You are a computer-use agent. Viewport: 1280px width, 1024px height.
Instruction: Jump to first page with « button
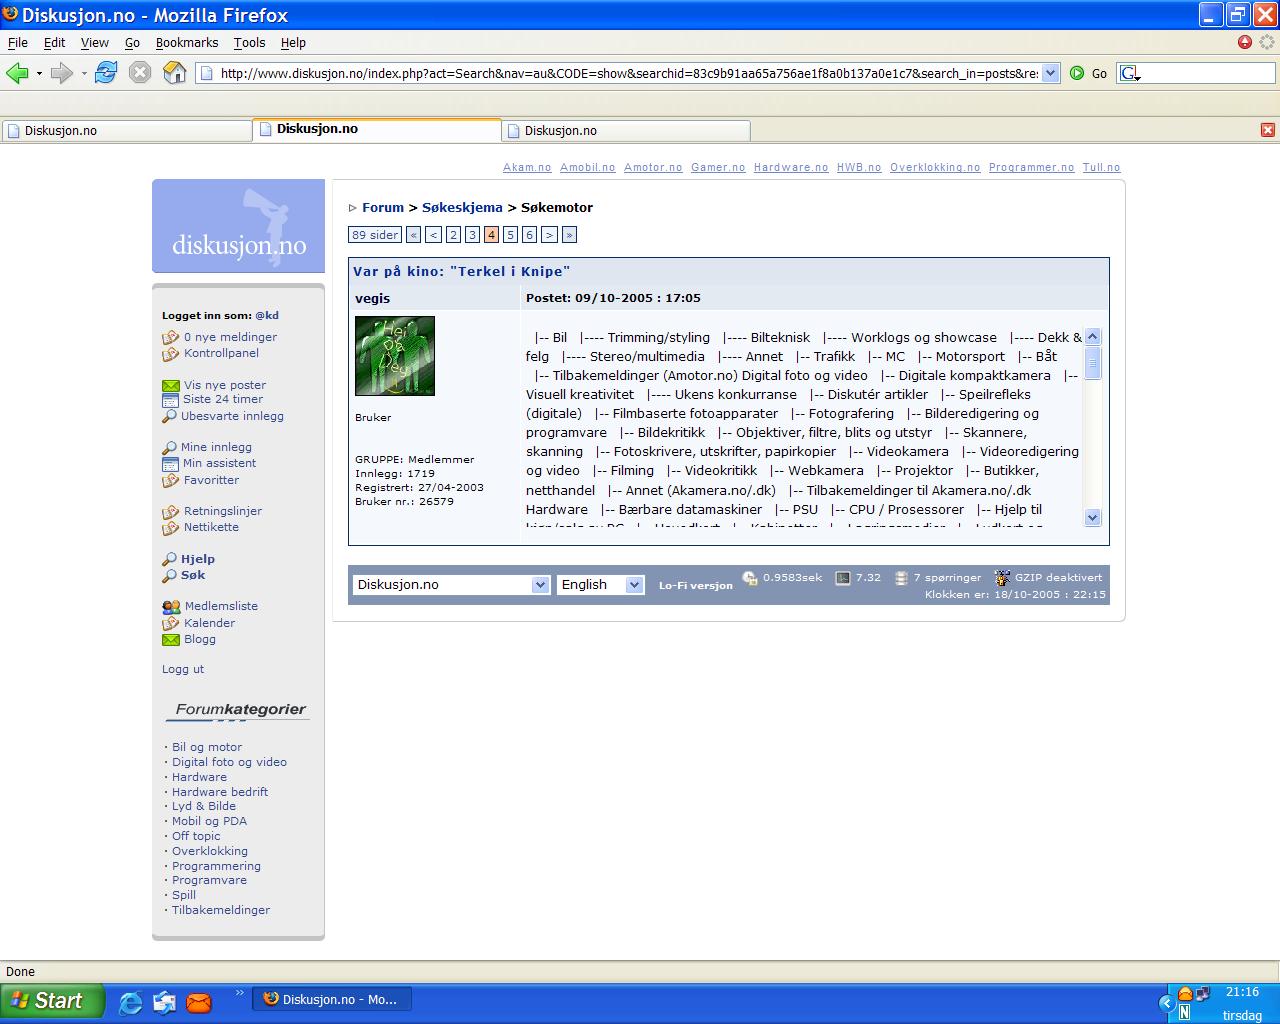tap(414, 235)
